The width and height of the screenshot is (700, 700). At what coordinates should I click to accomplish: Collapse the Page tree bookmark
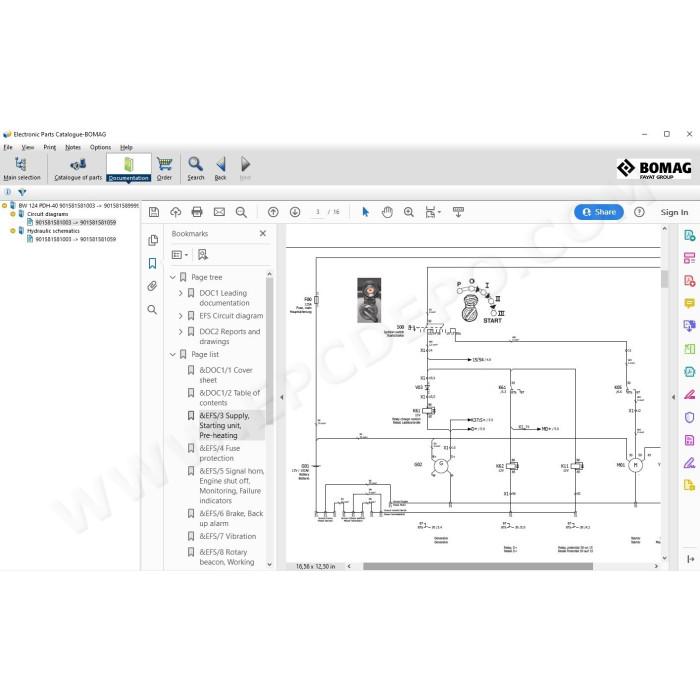[x=173, y=277]
